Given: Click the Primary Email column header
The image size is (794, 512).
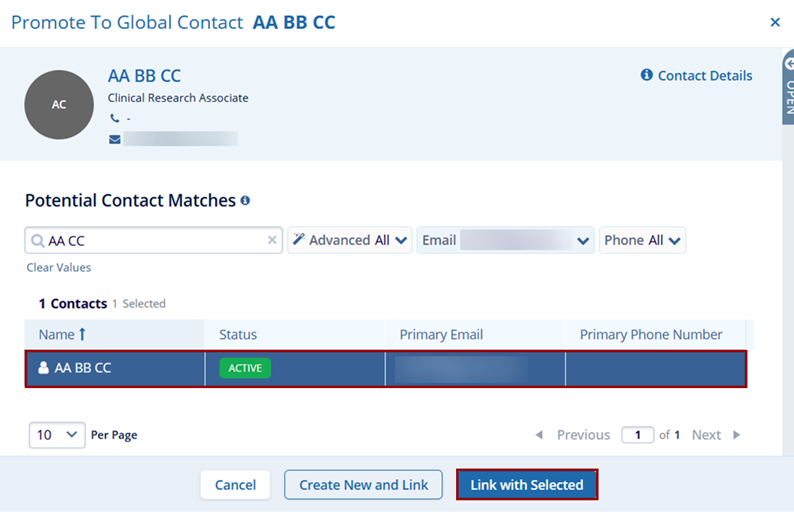Looking at the screenshot, I should coord(441,335).
